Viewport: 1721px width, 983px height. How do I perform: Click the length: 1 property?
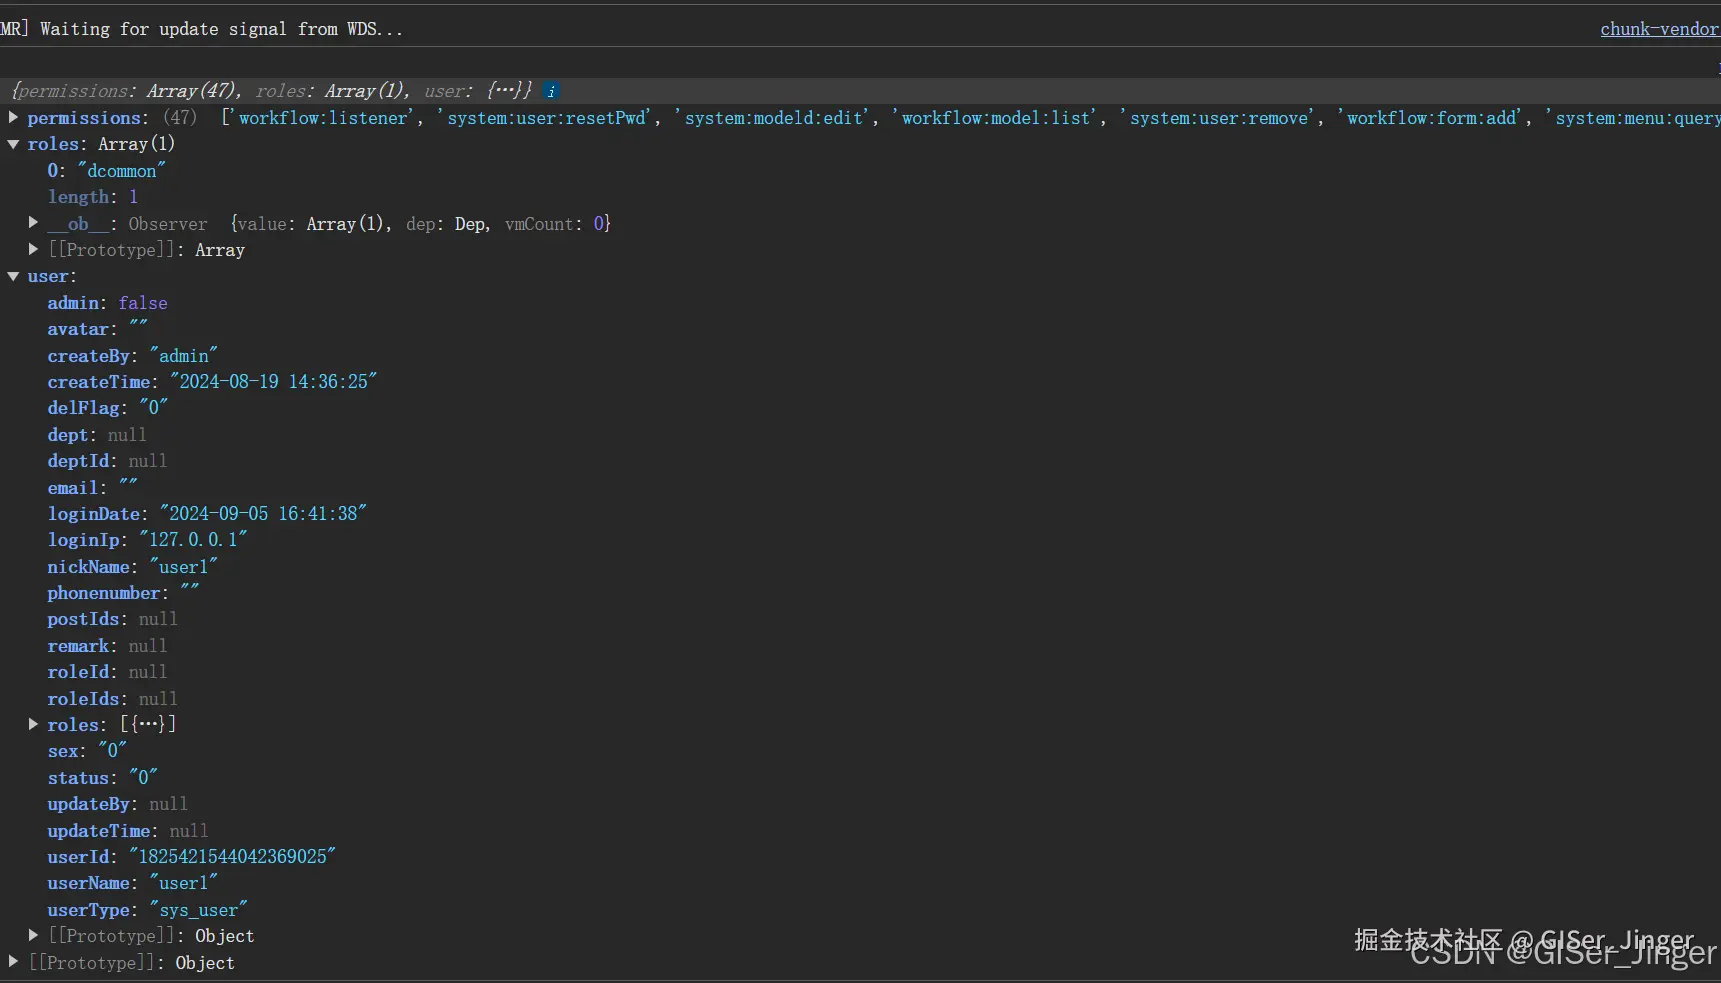click(93, 197)
